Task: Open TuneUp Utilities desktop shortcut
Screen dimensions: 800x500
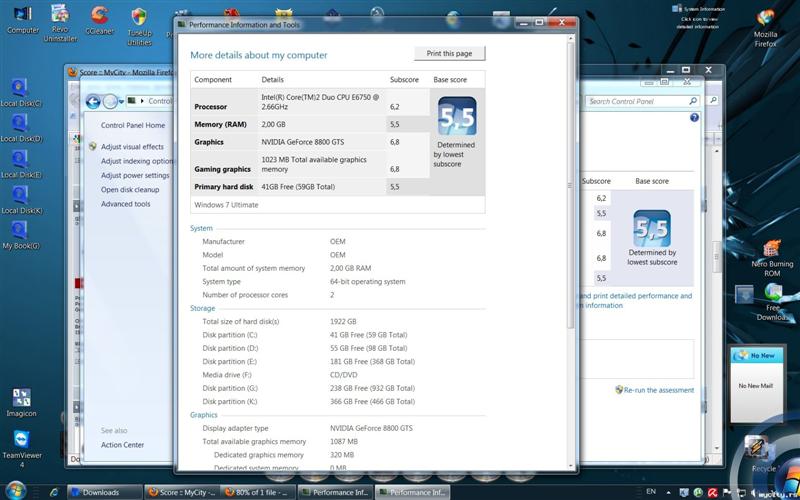Action: tap(139, 18)
